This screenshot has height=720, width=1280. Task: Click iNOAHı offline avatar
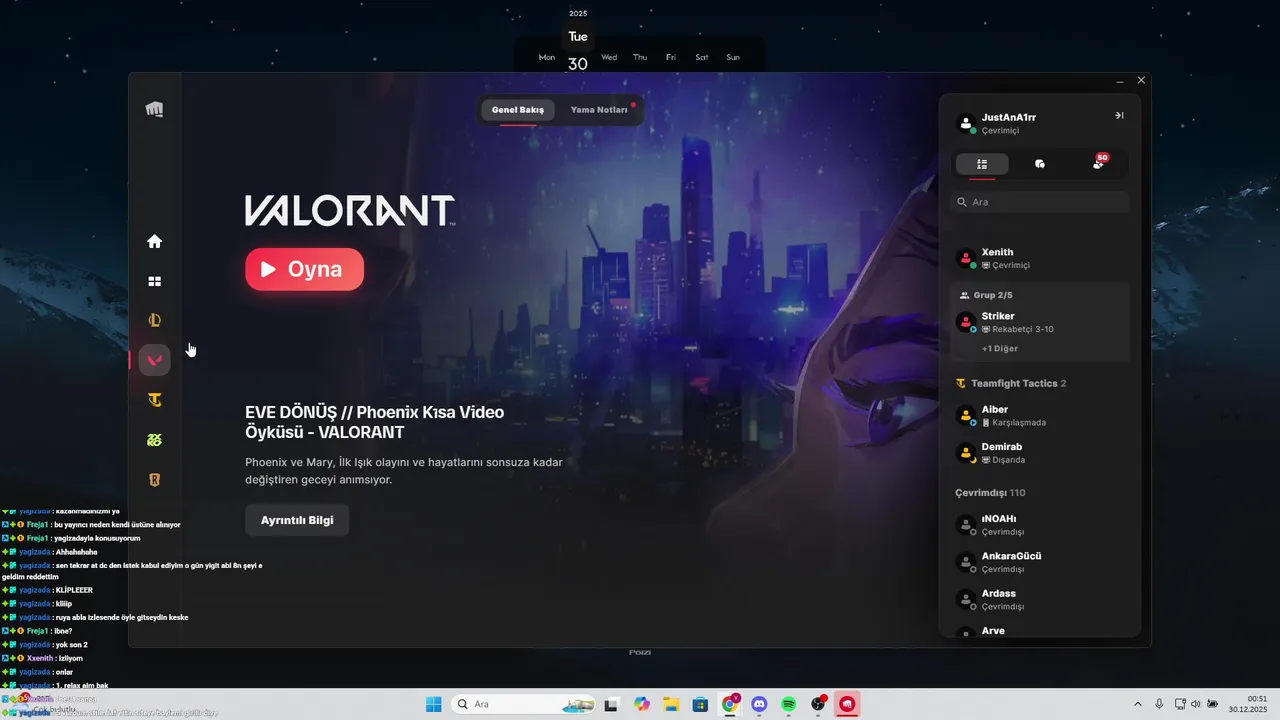(966, 525)
